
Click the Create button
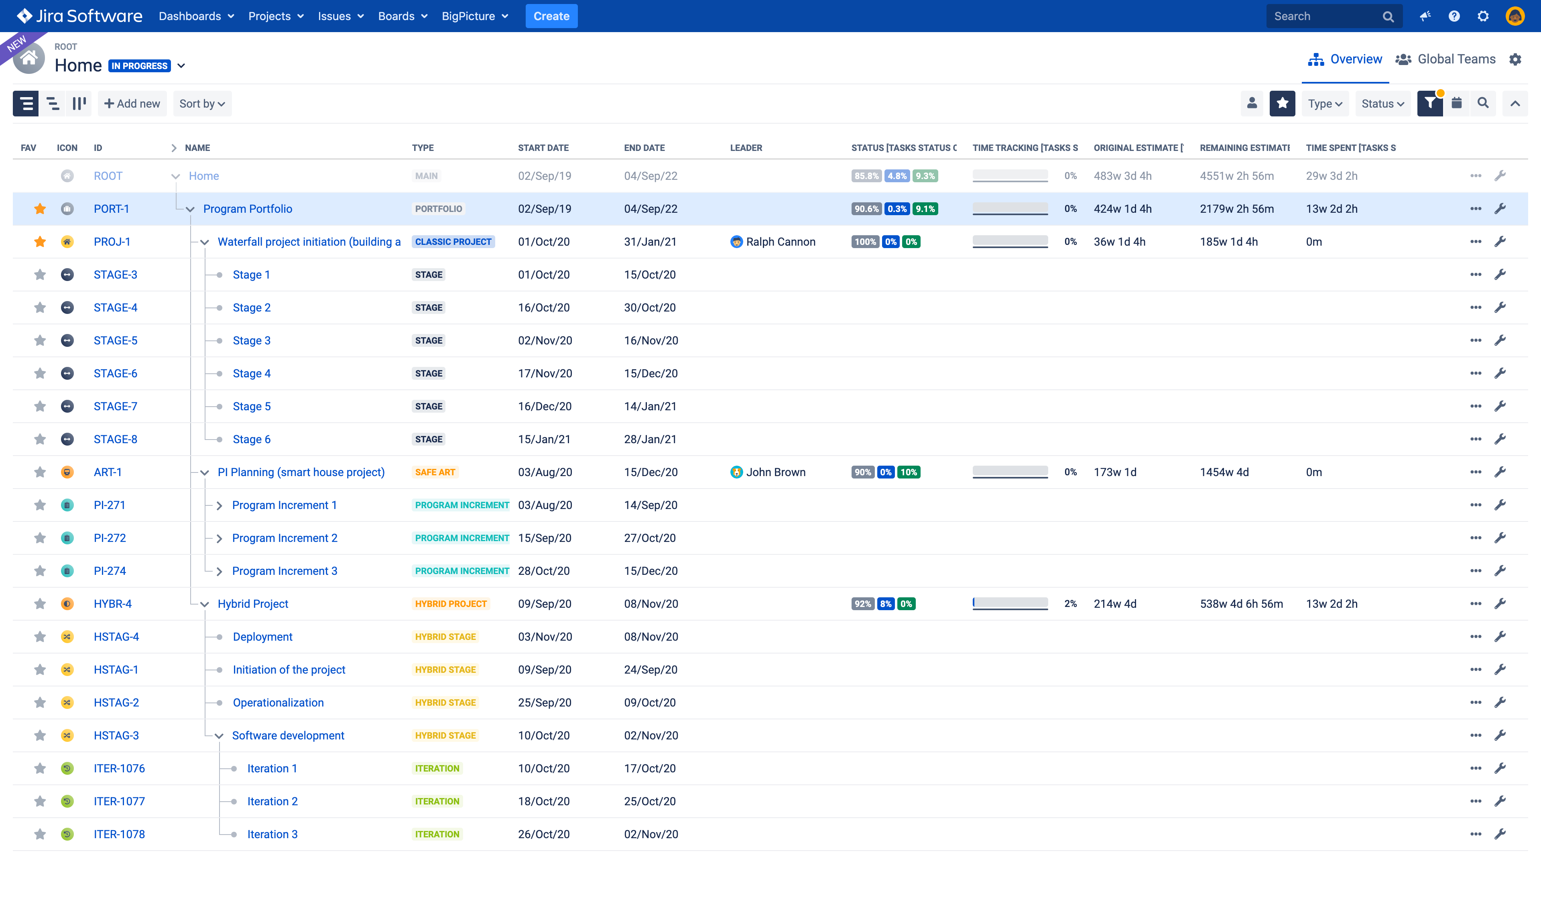point(551,16)
